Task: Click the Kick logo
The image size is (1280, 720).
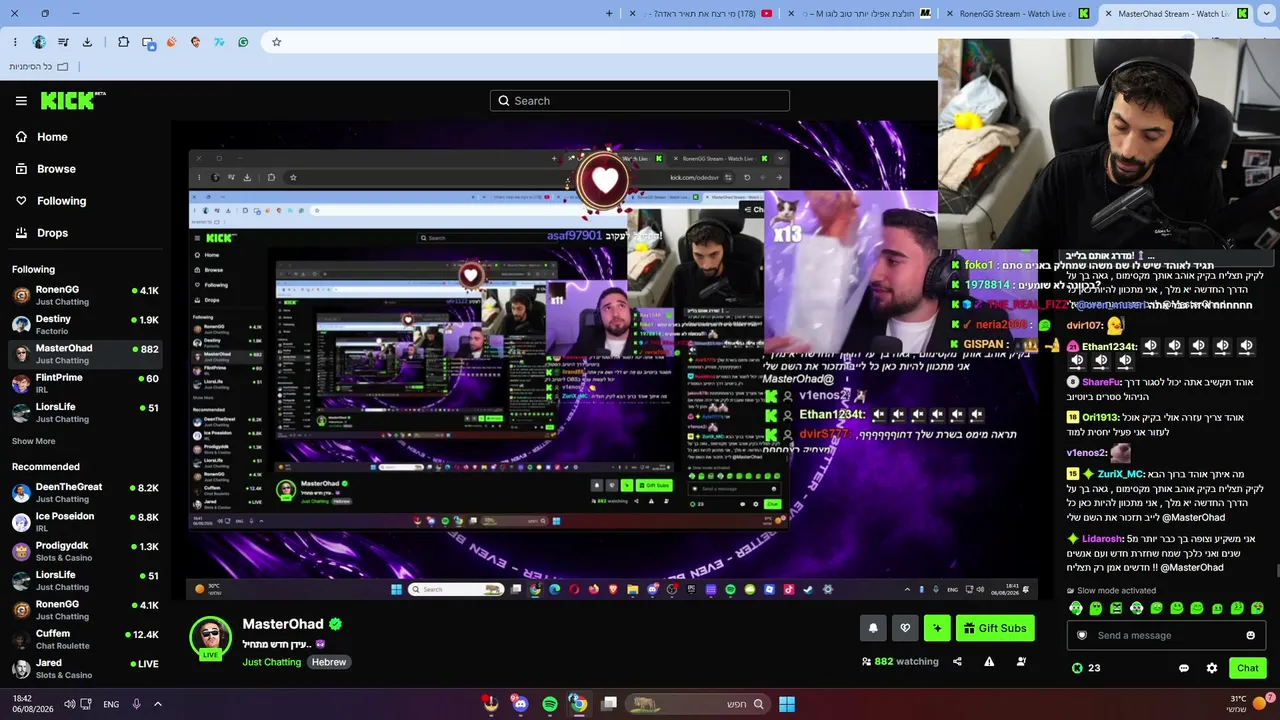Action: (73, 100)
